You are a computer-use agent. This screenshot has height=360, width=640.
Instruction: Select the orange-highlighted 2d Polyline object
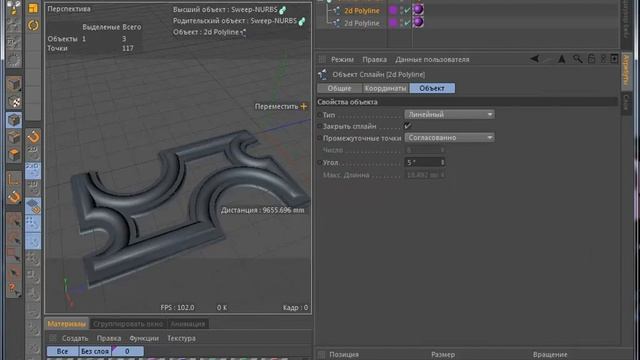362,11
